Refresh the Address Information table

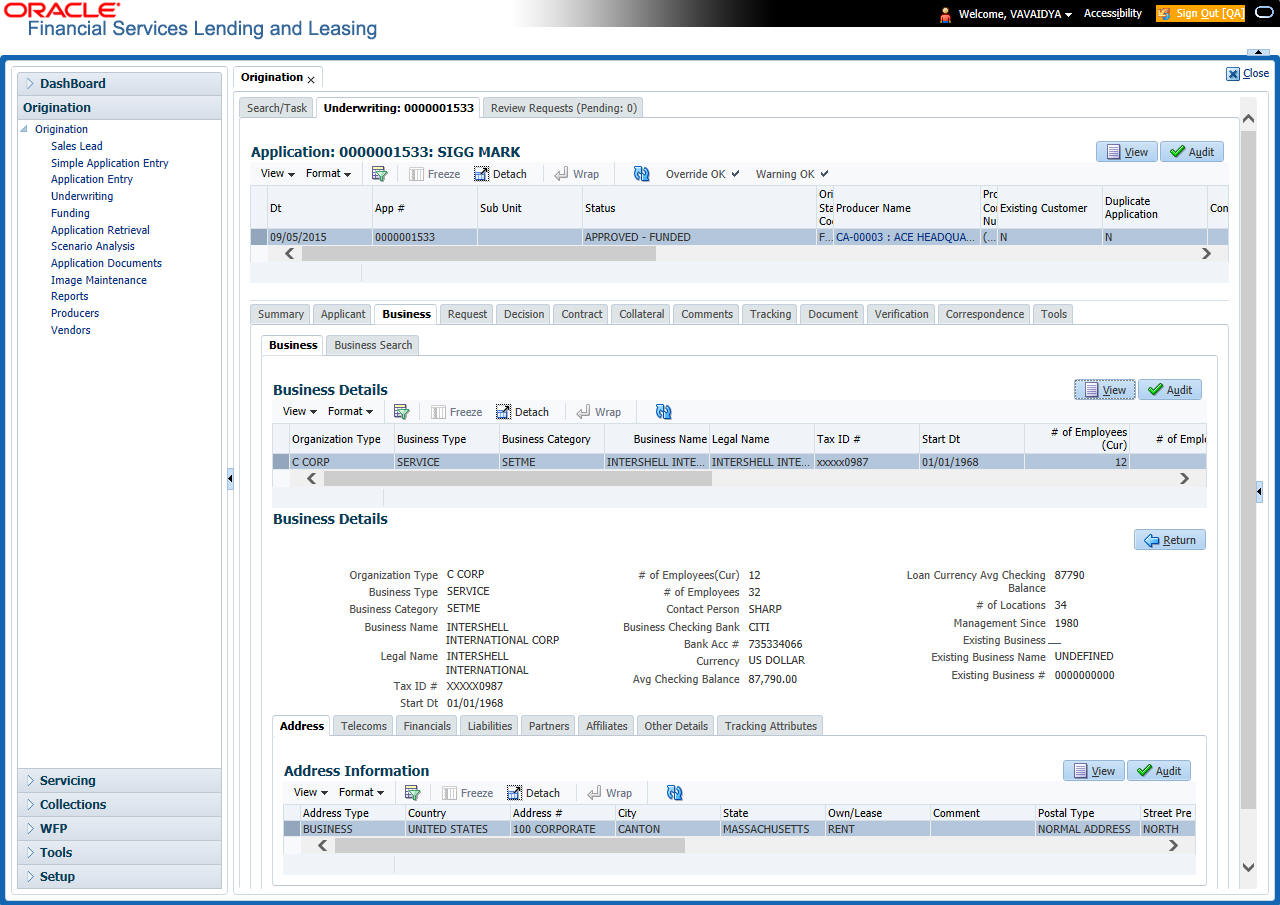pos(675,792)
